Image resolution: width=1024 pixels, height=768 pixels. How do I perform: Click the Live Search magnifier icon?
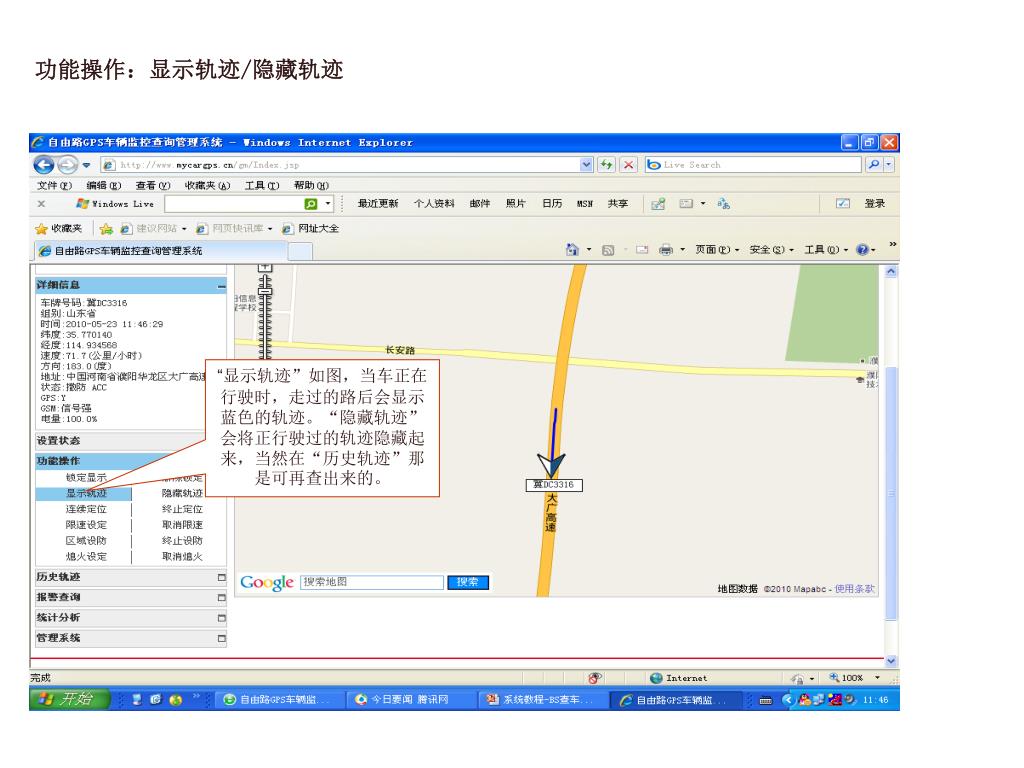coord(873,164)
